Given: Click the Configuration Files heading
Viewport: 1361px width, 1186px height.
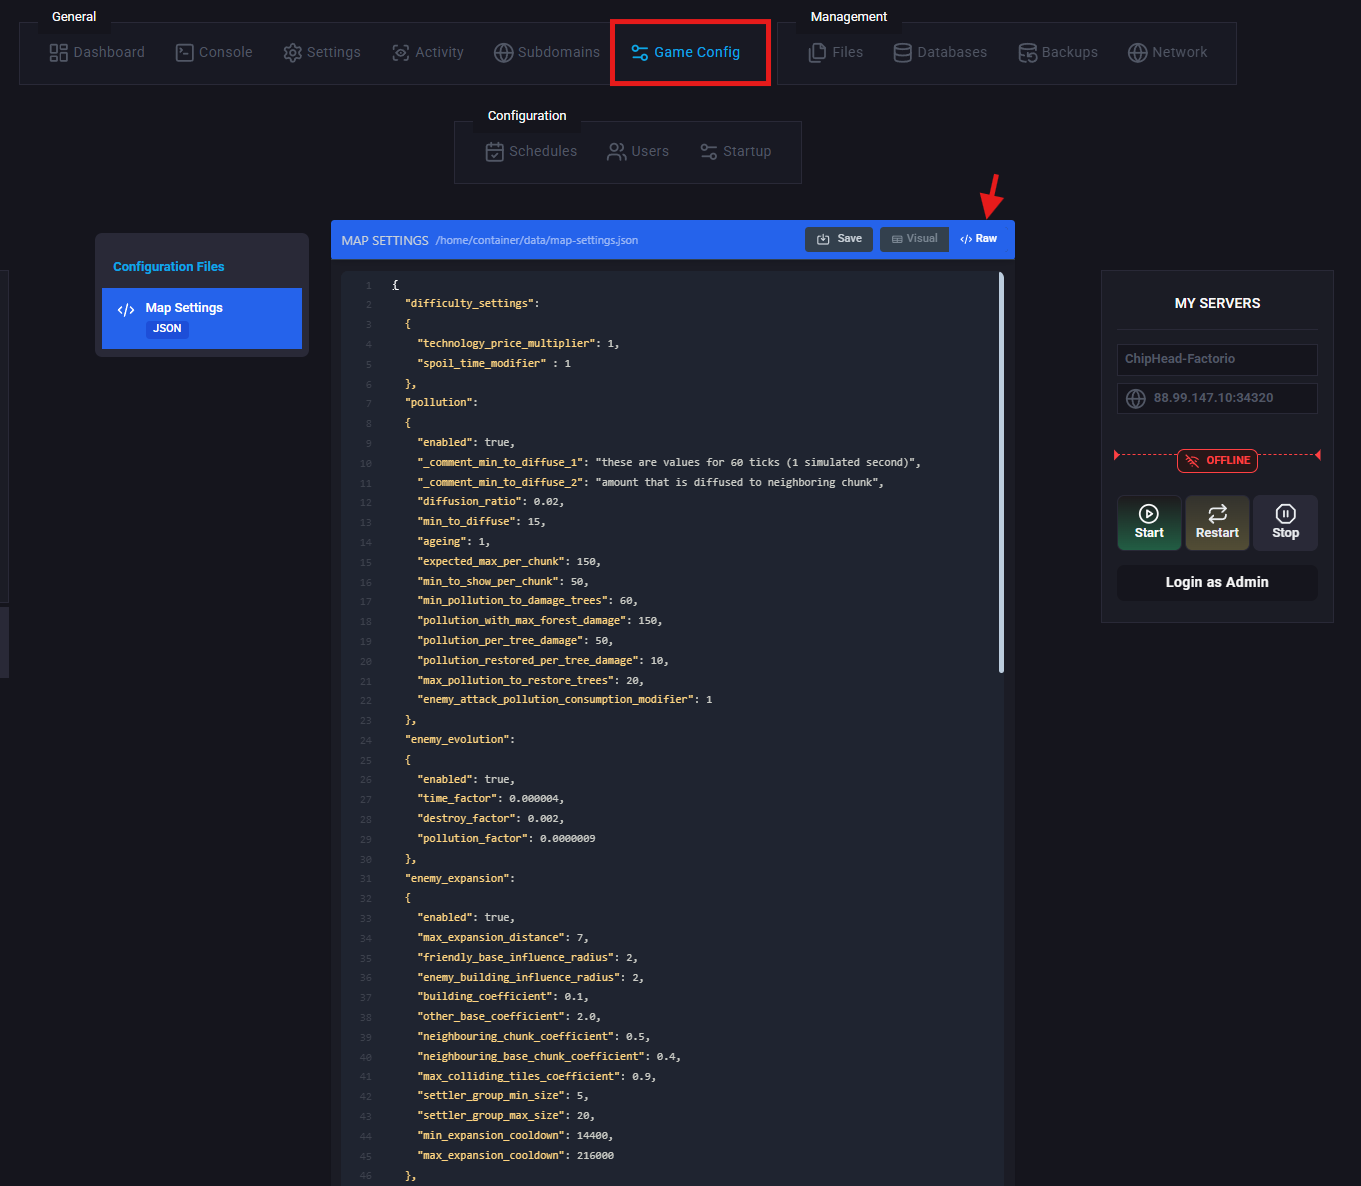Looking at the screenshot, I should 169,267.
